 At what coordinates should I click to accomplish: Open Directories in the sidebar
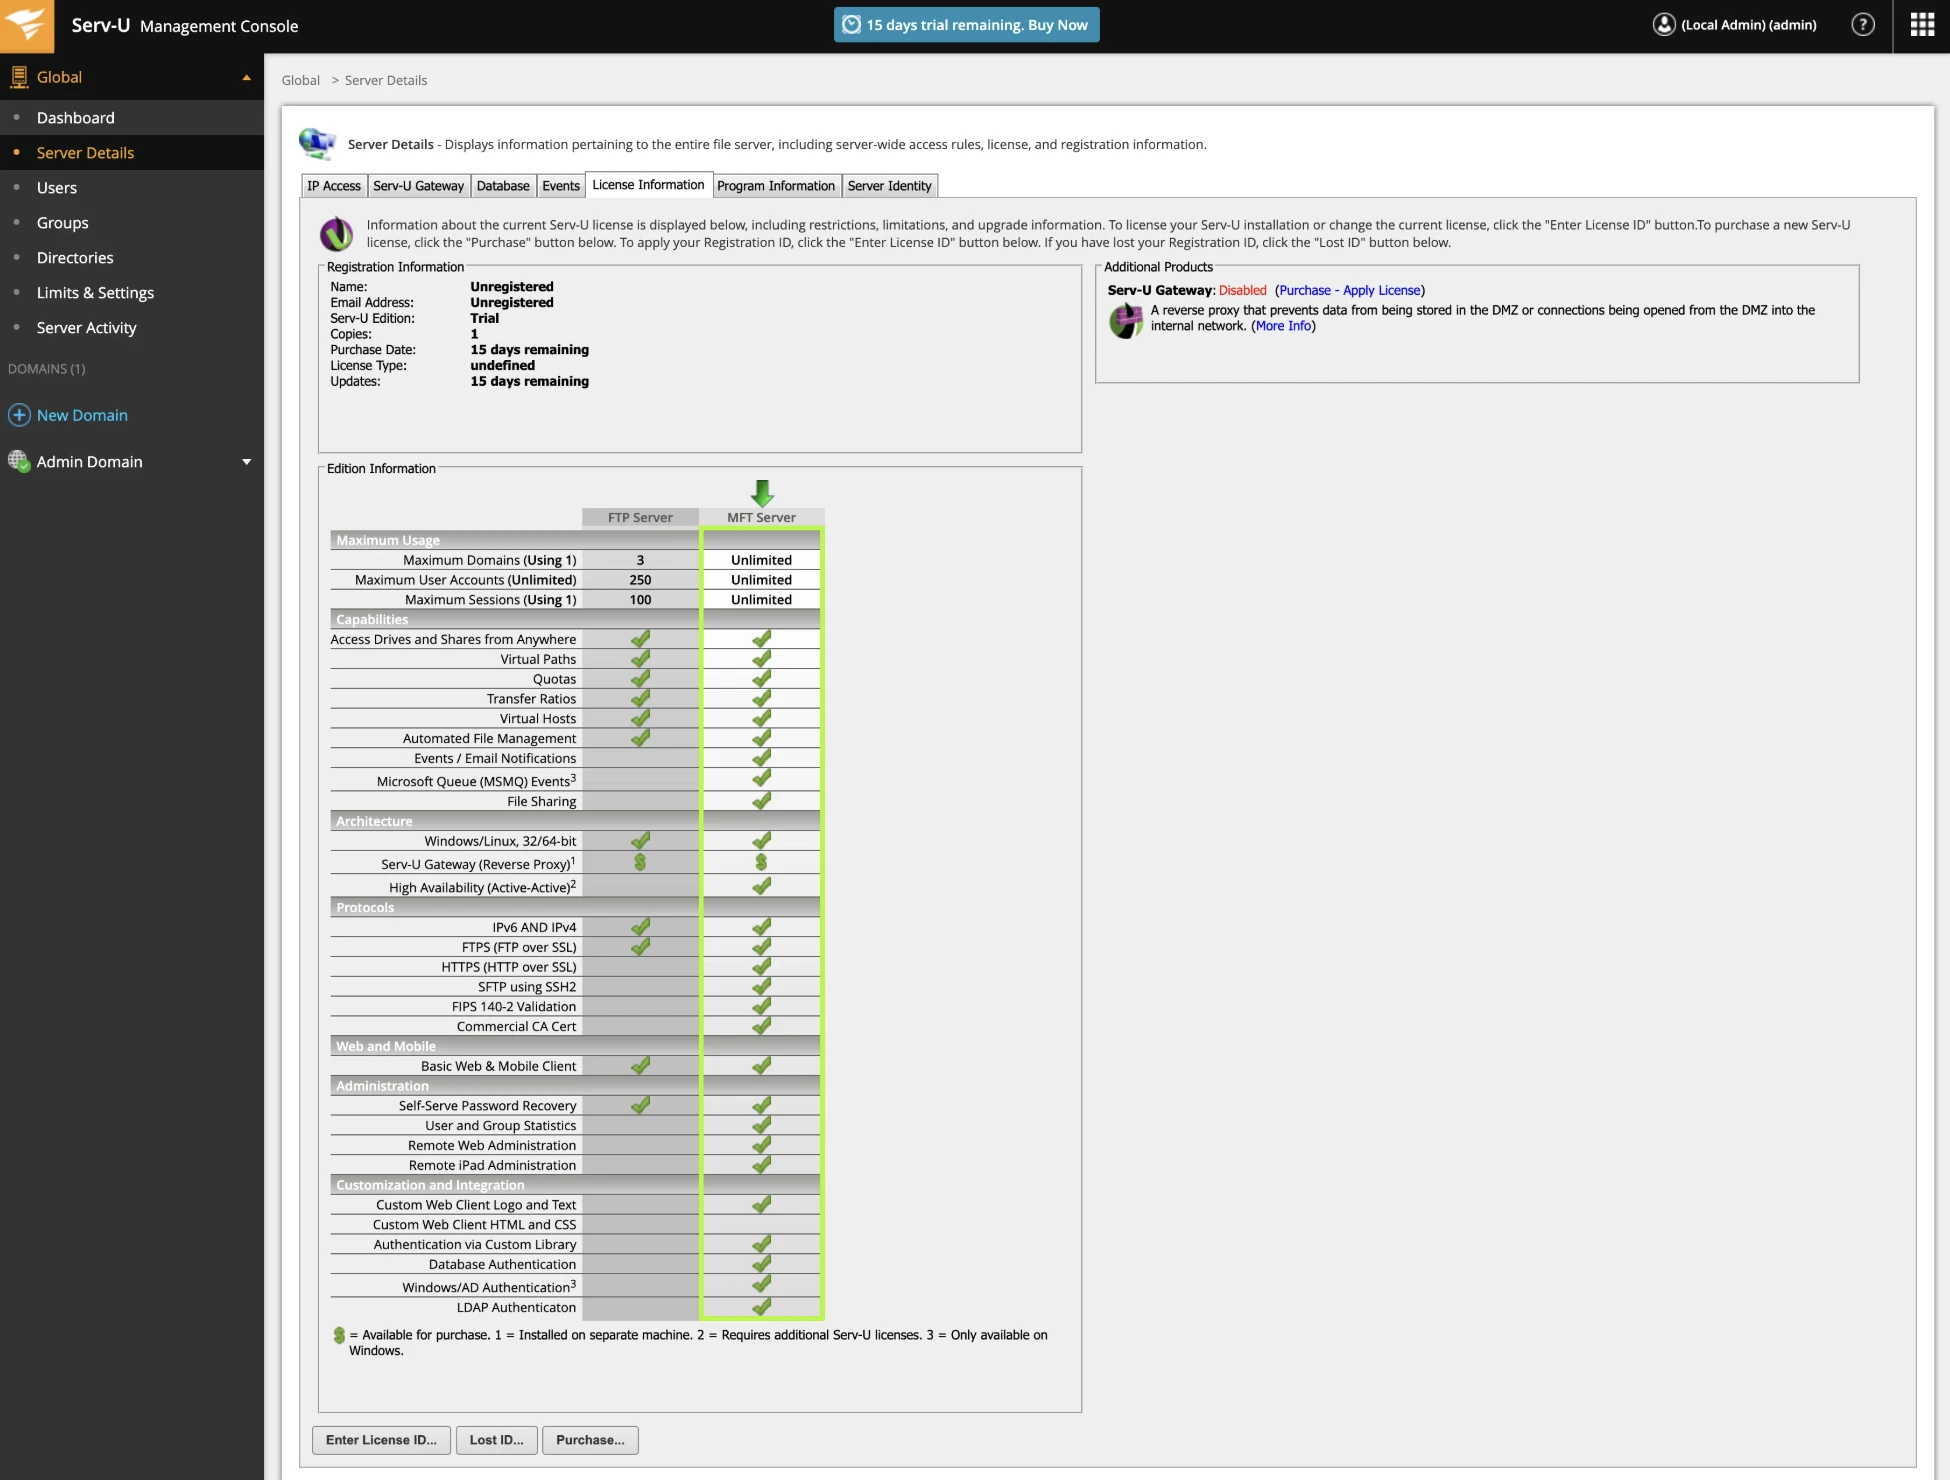click(x=132, y=257)
